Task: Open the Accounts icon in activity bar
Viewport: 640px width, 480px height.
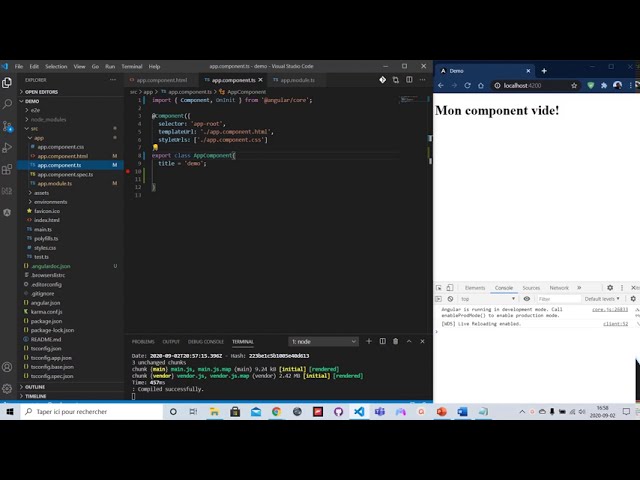Action: point(7,367)
